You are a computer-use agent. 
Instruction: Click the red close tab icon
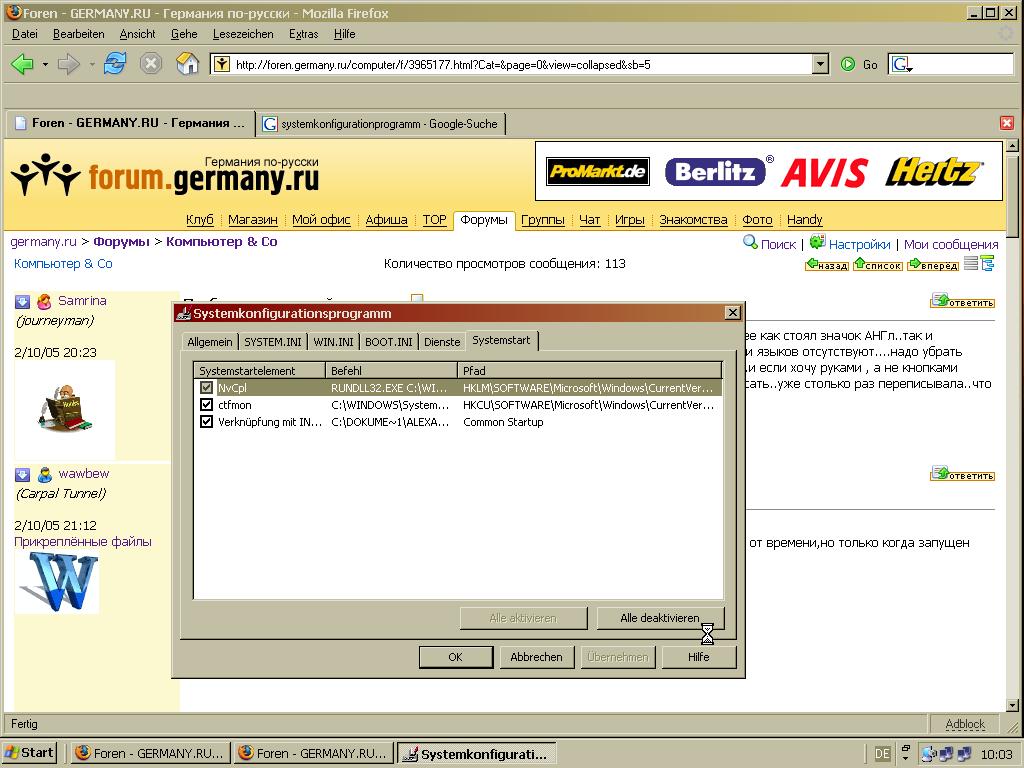click(x=1007, y=123)
